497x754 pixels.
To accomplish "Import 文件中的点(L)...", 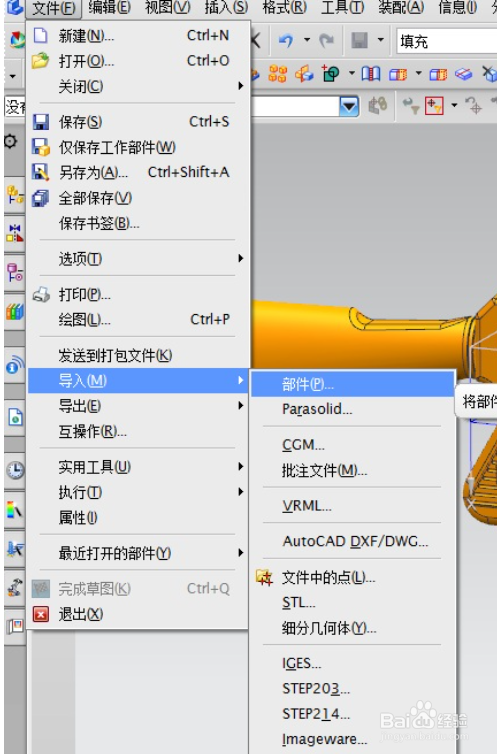I will tap(353, 577).
